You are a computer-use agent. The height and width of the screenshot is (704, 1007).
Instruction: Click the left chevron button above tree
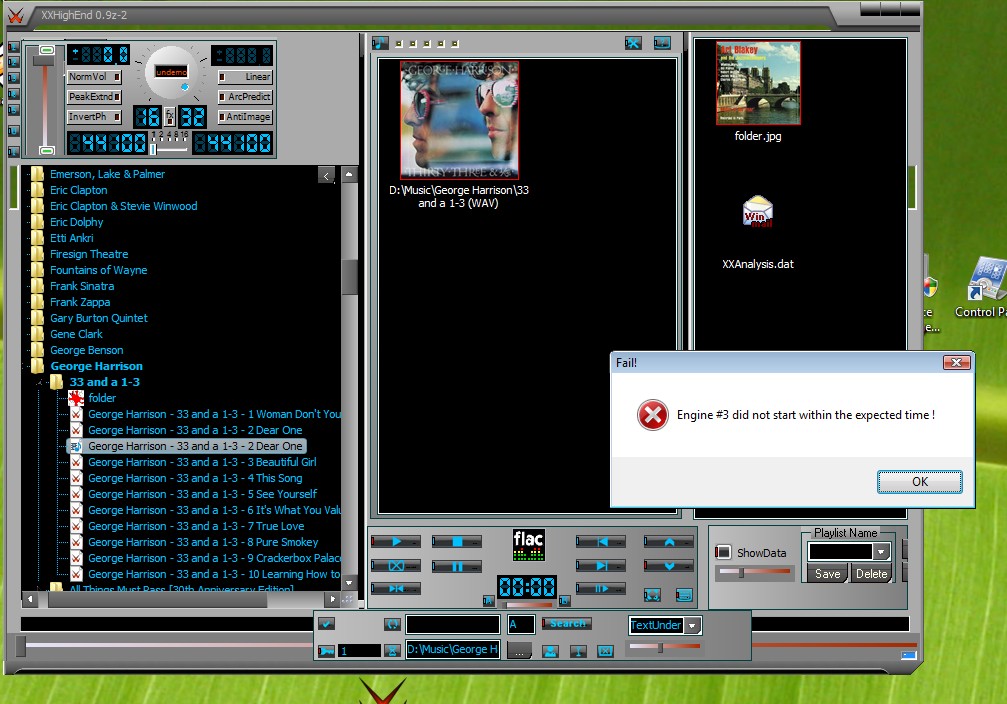326,175
